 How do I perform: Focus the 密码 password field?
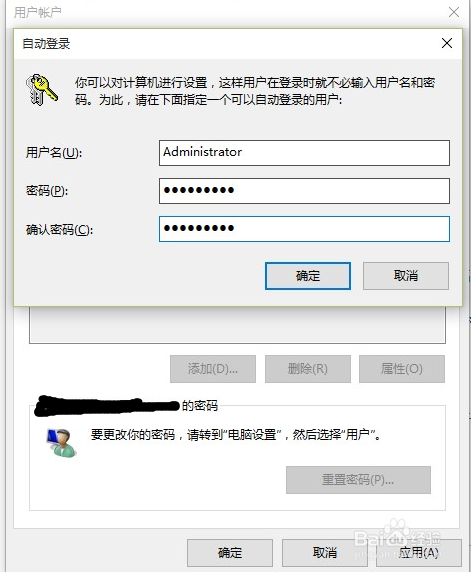[304, 191]
